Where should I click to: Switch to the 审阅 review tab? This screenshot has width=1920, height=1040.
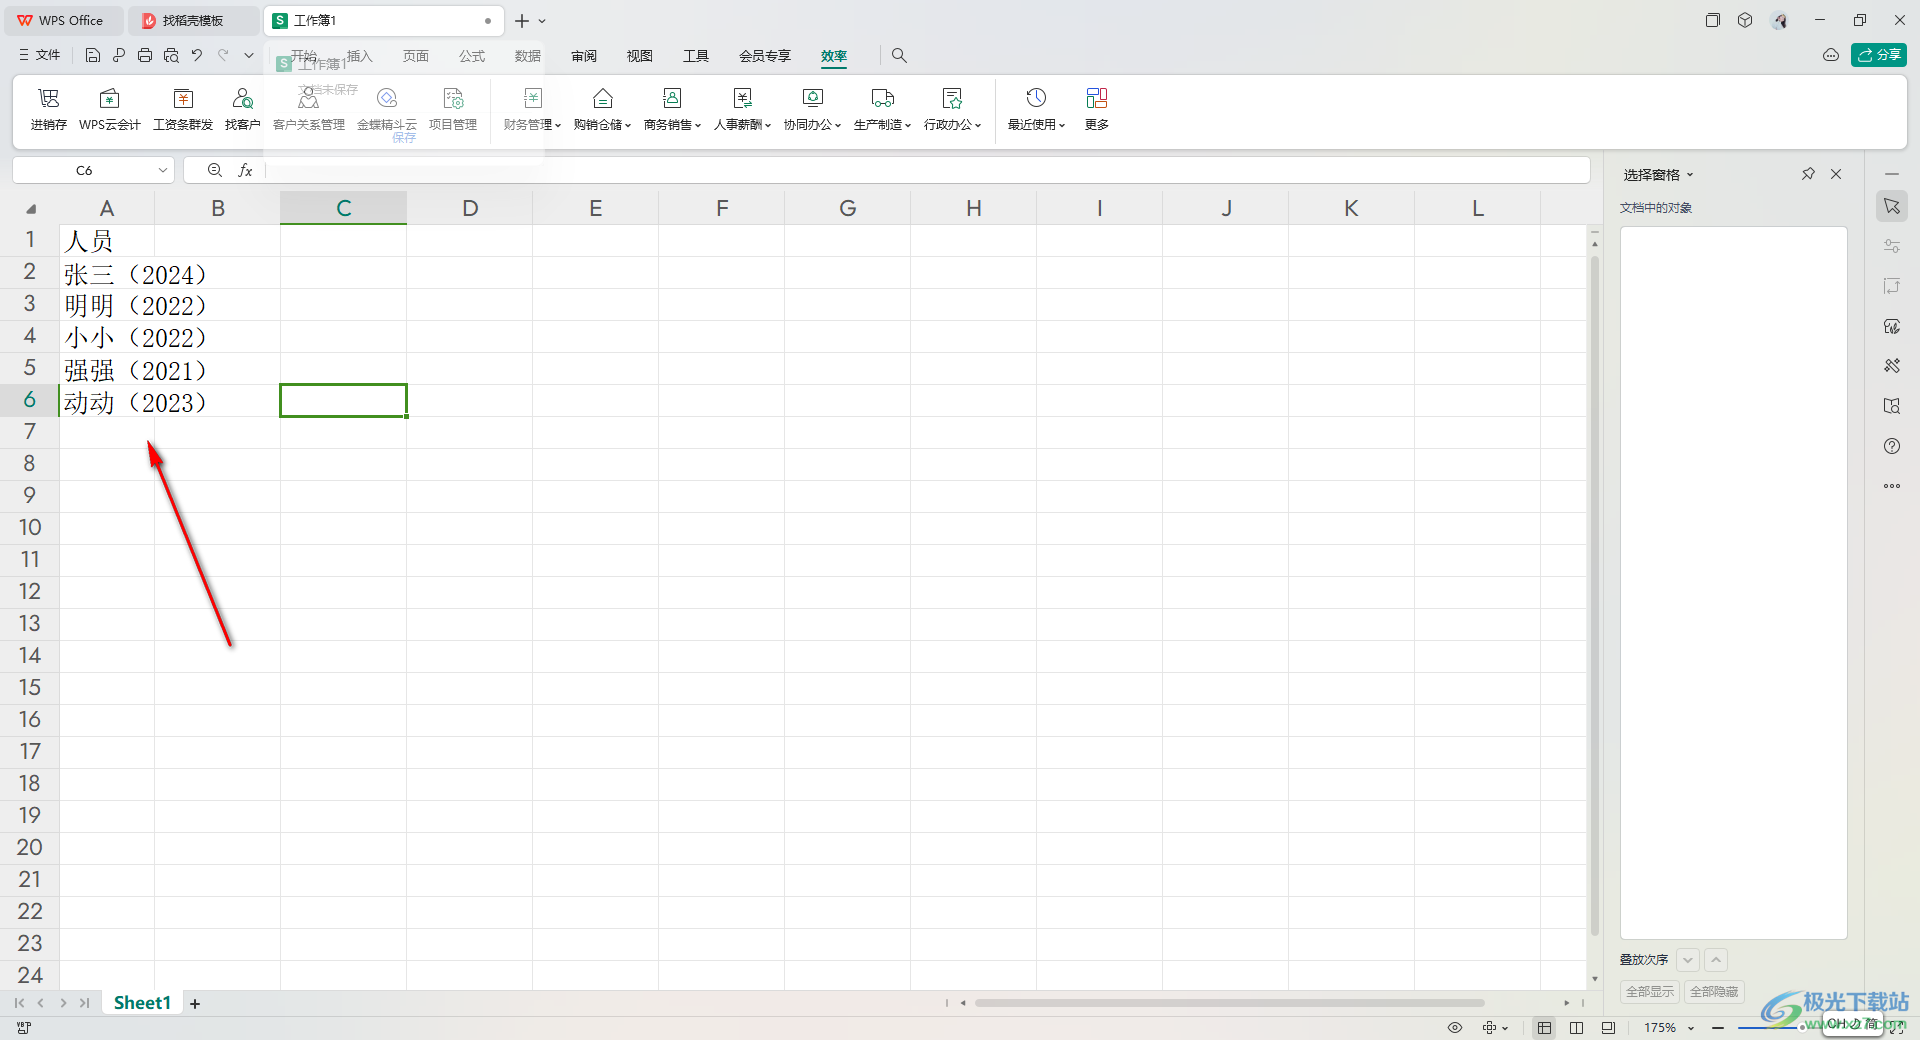584,56
